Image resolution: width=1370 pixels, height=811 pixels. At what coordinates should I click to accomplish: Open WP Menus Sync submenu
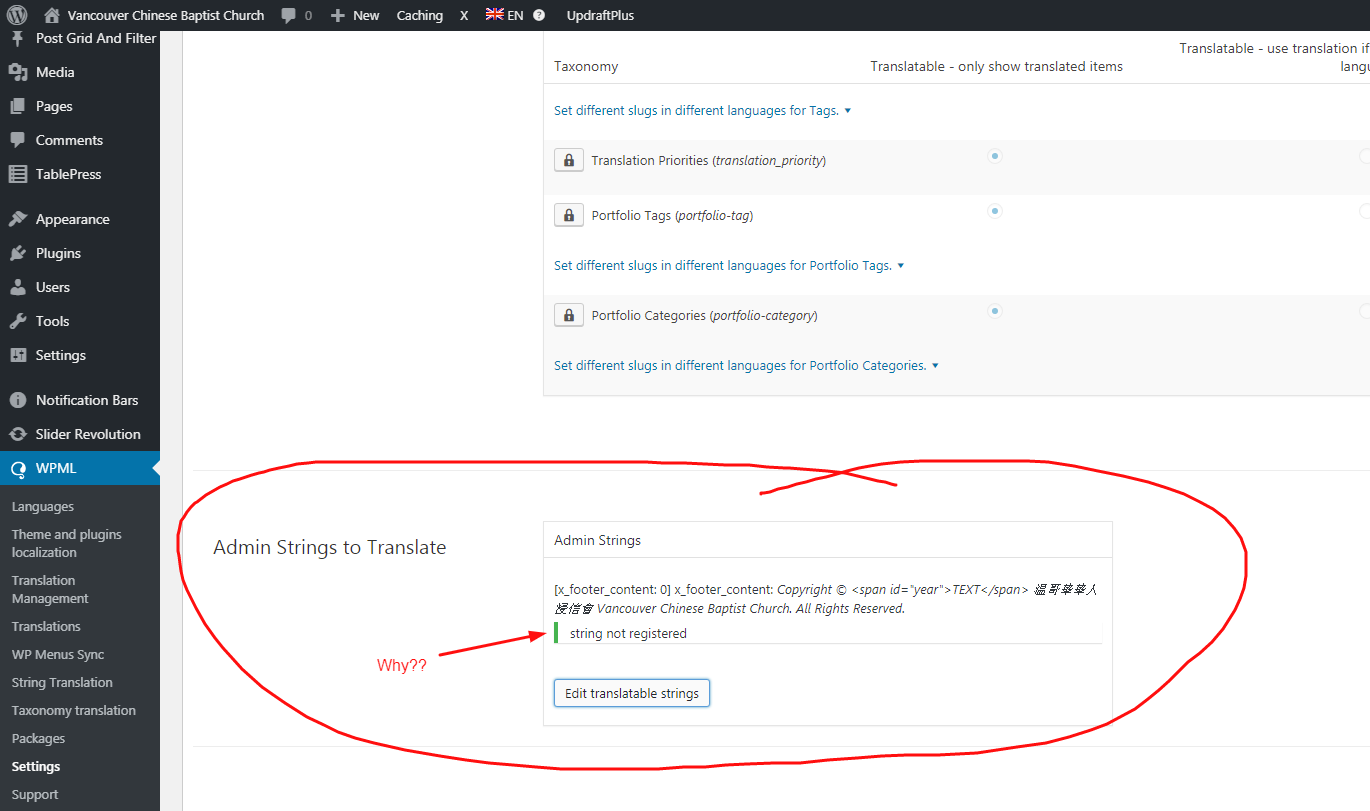tap(58, 655)
